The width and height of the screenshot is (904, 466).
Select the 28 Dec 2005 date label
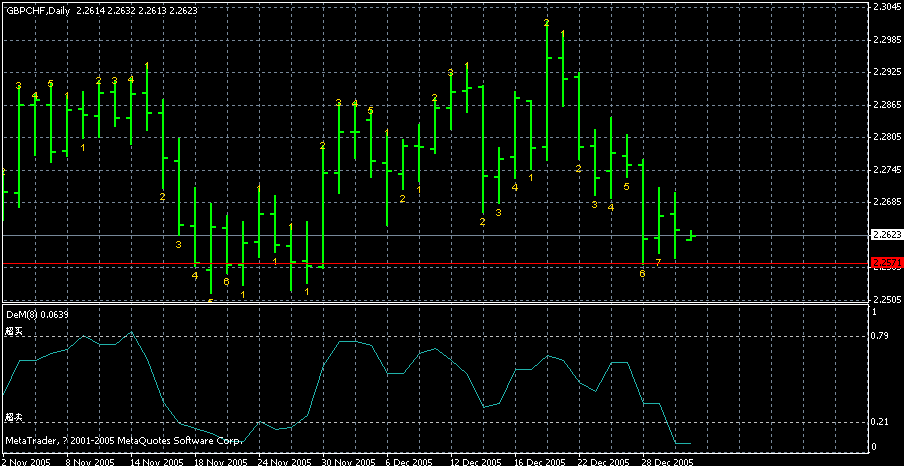[669, 462]
